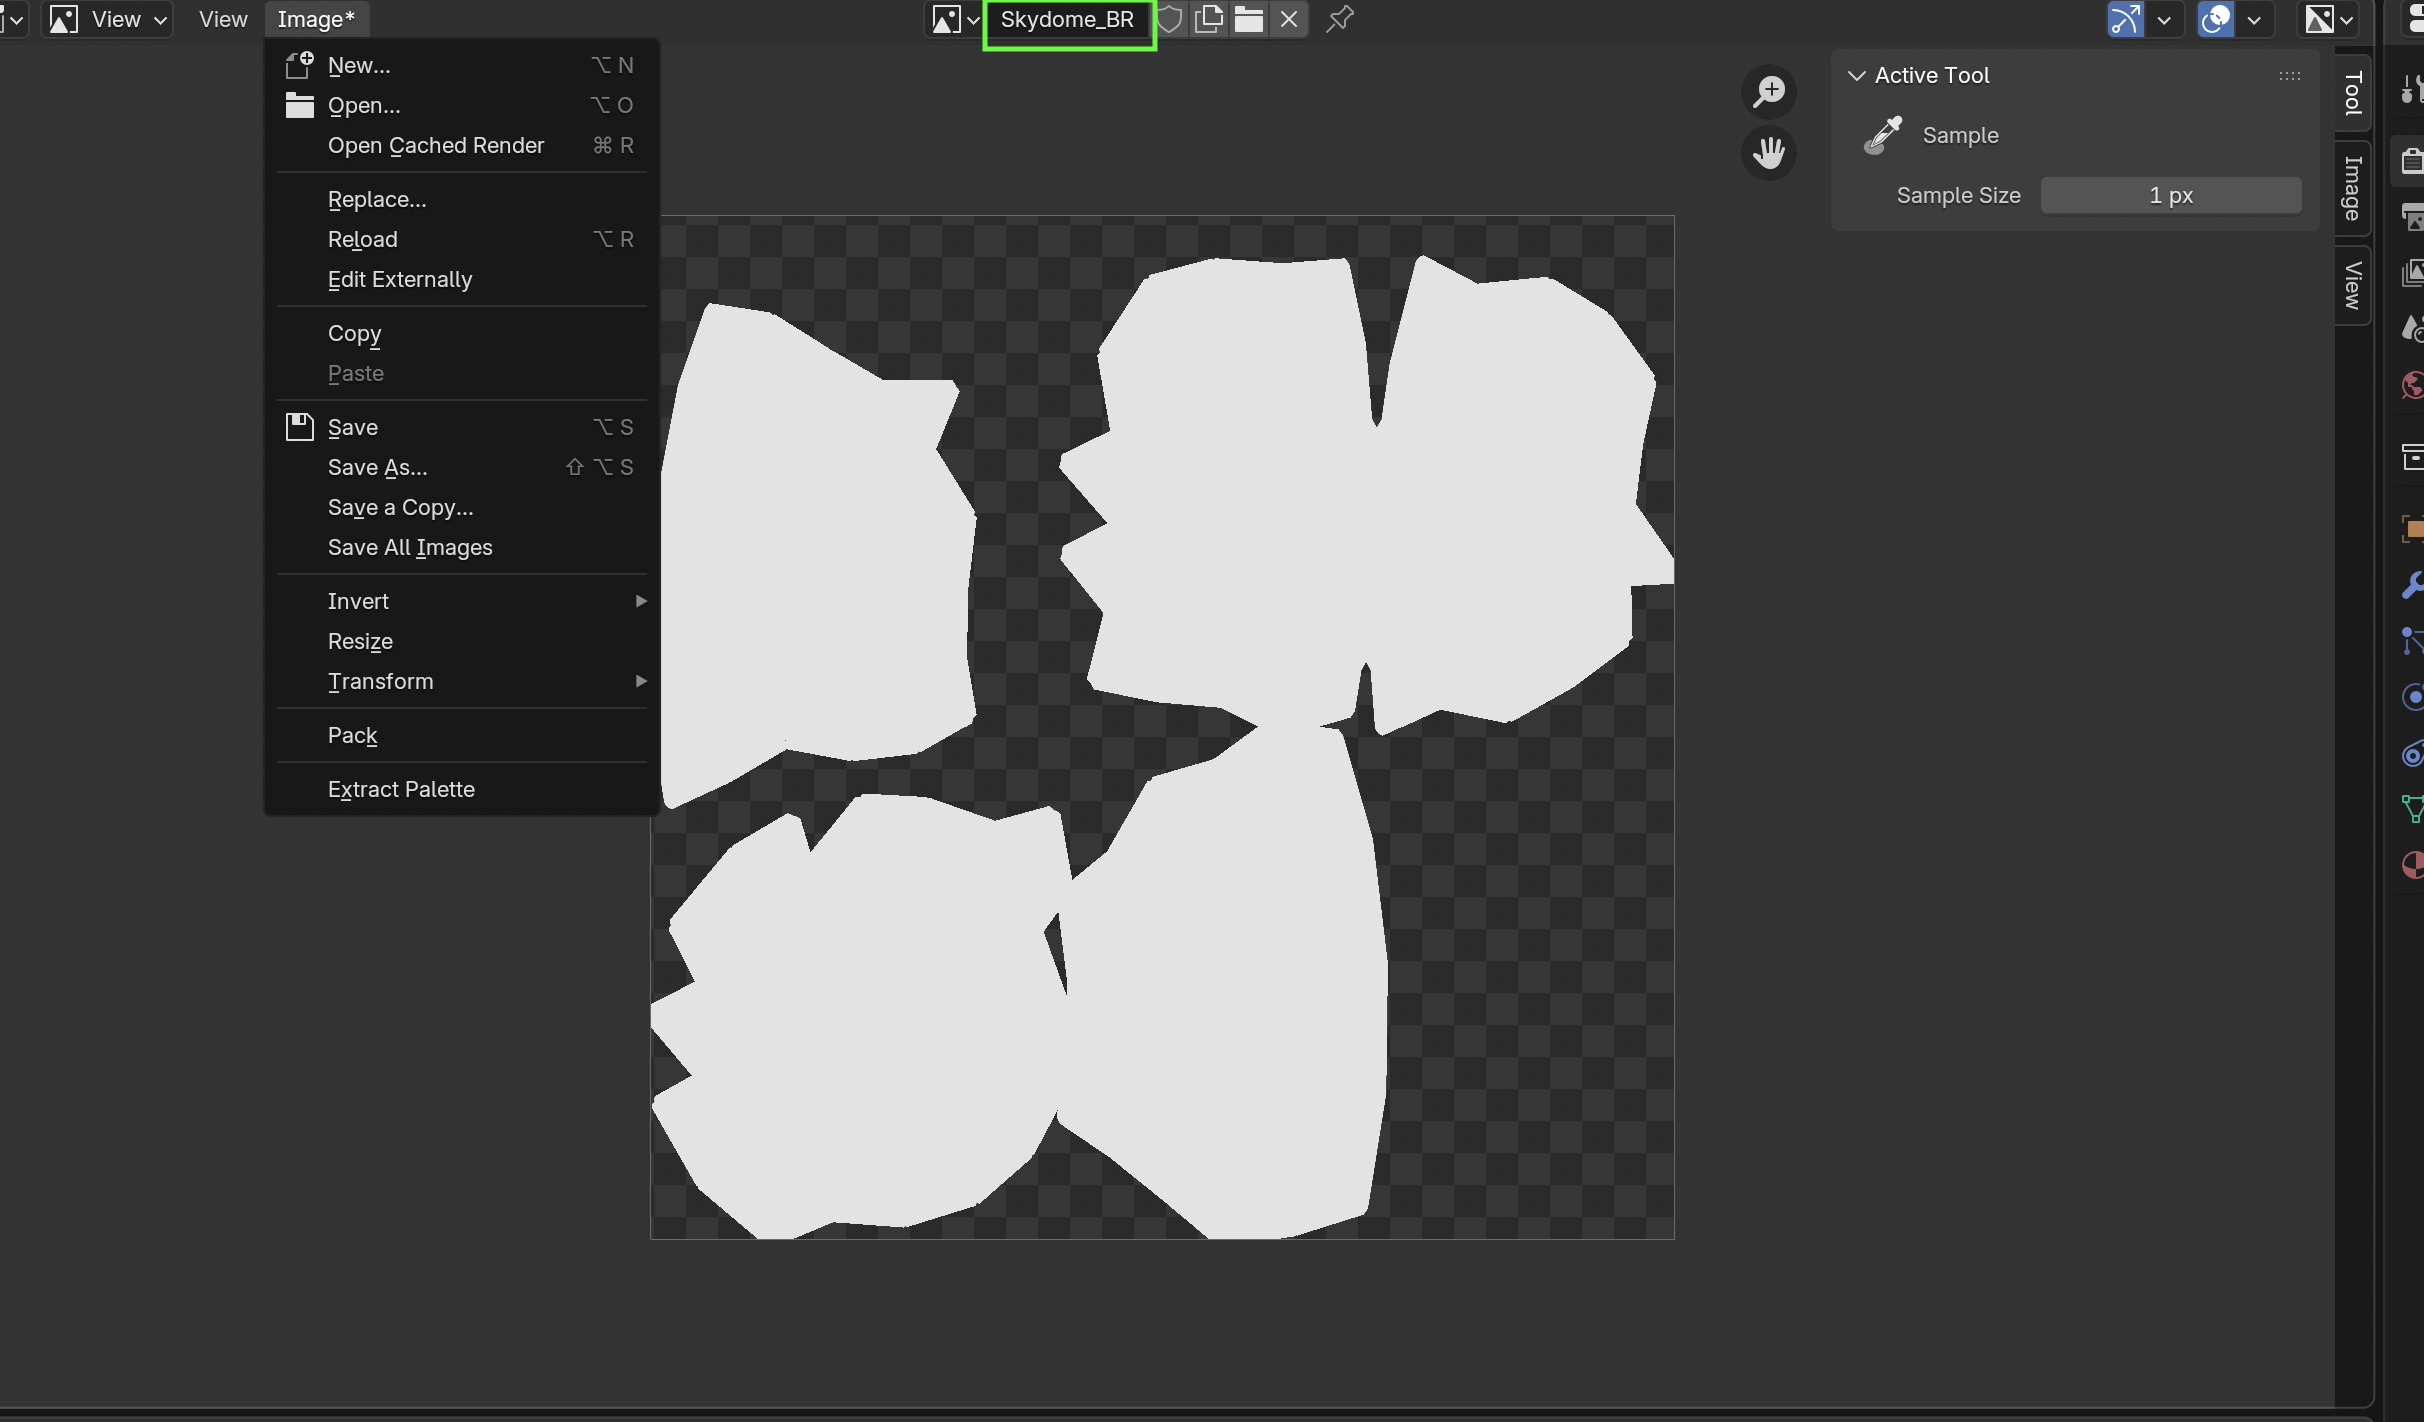2424x1422 pixels.
Task: Click the new image copy icon
Action: tap(1209, 19)
